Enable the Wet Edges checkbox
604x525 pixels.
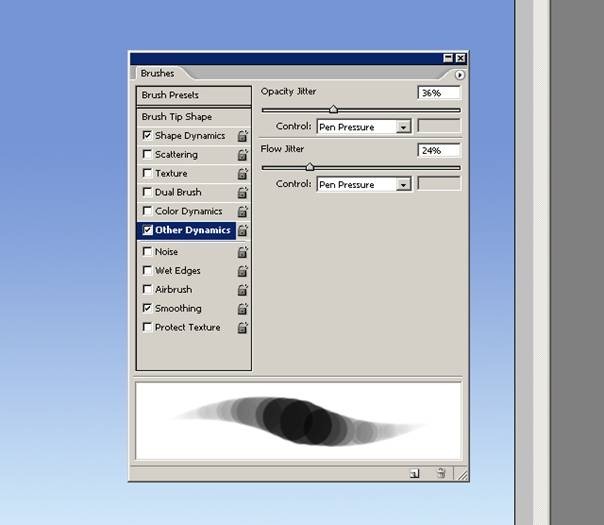coord(148,271)
